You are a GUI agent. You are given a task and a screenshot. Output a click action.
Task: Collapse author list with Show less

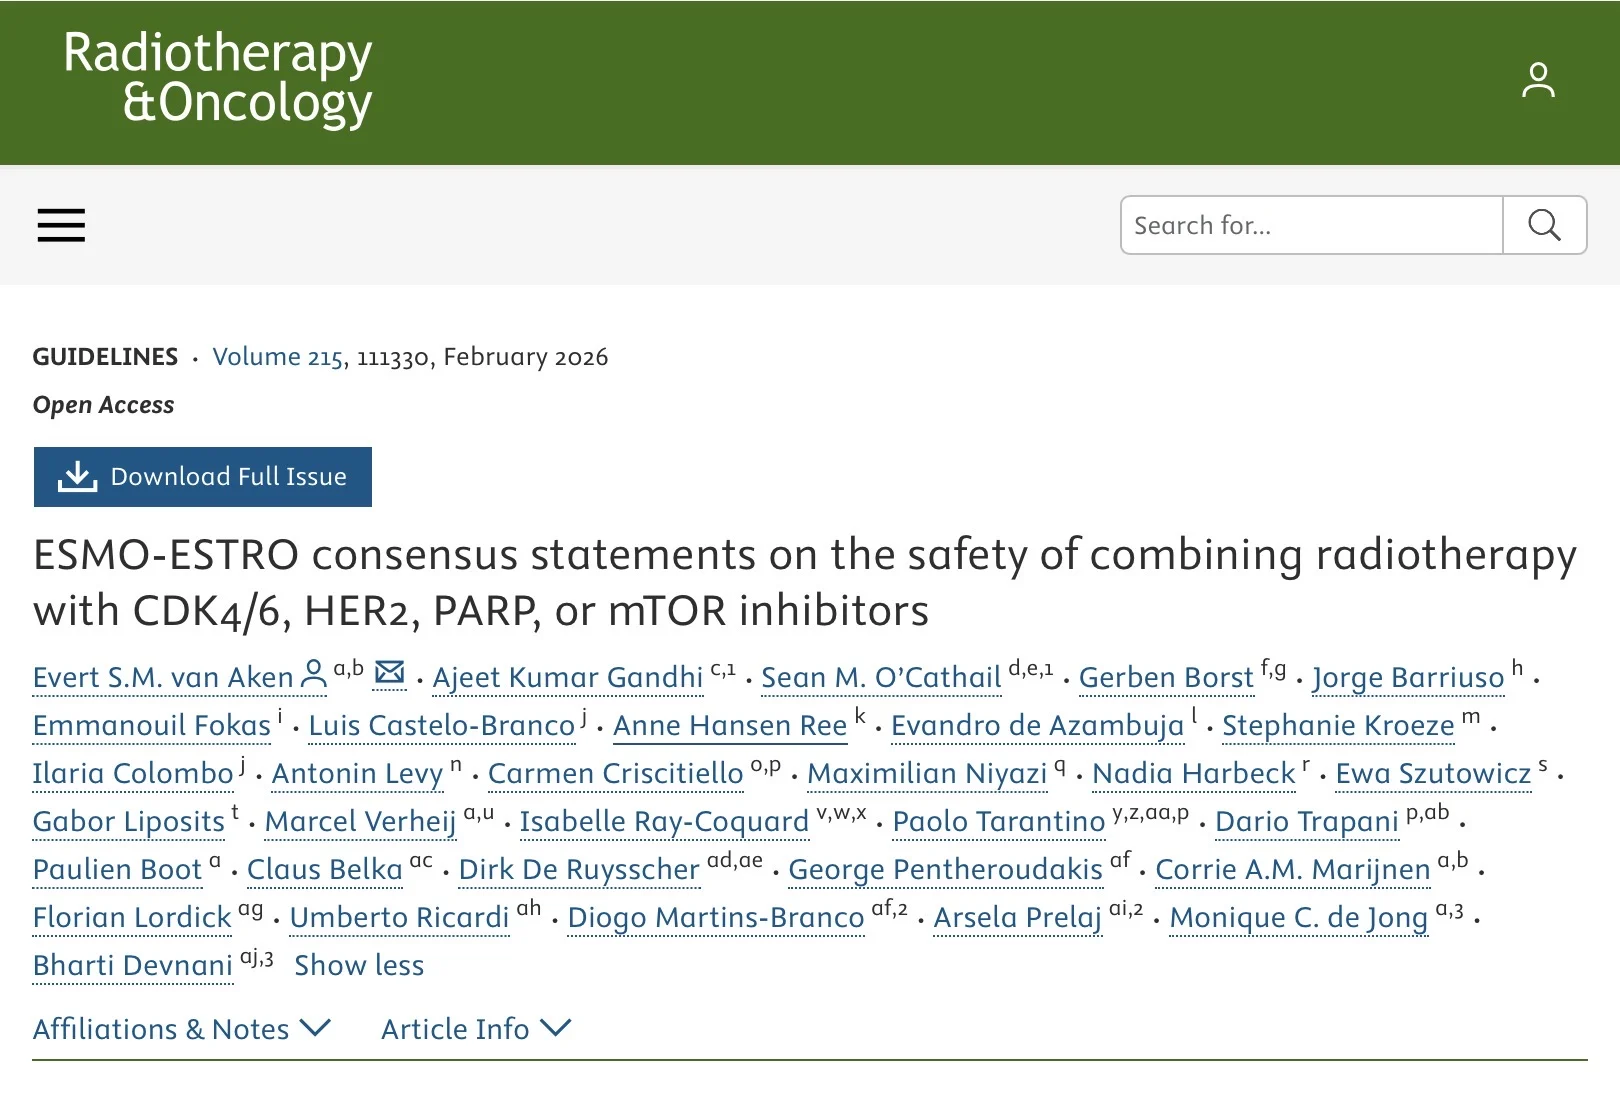(x=359, y=965)
